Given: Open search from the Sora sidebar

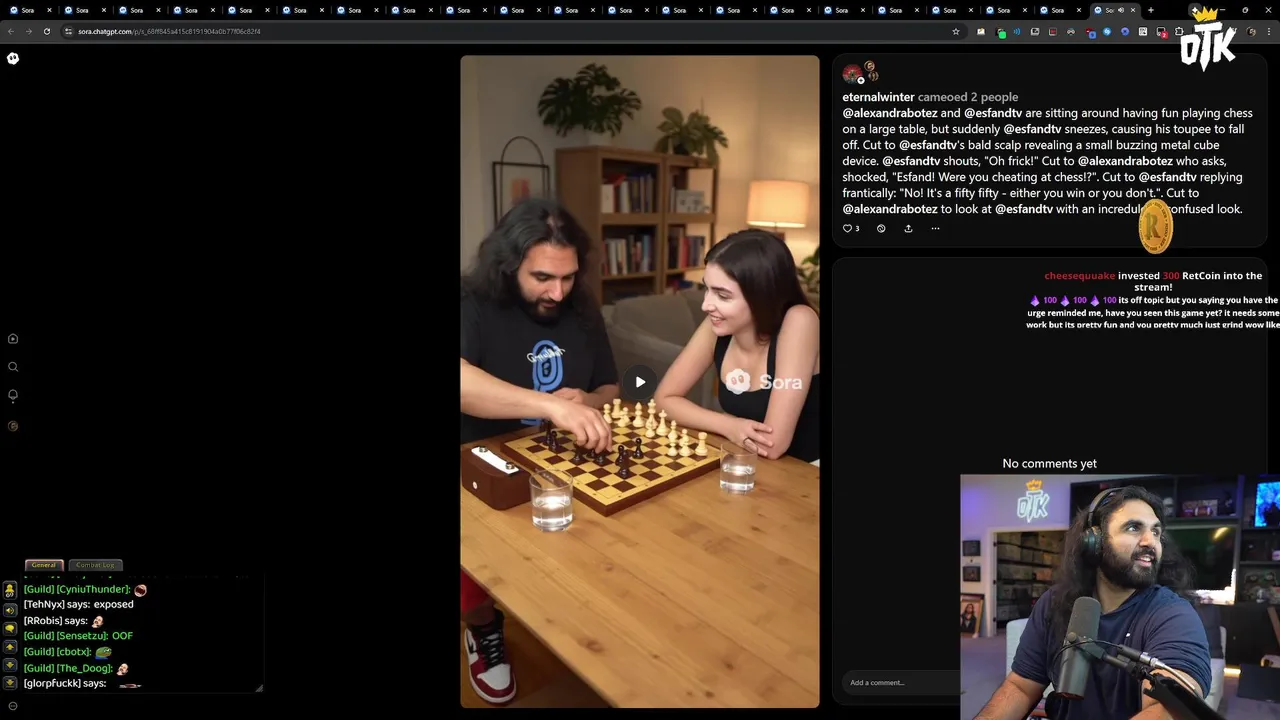Looking at the screenshot, I should tap(13, 367).
